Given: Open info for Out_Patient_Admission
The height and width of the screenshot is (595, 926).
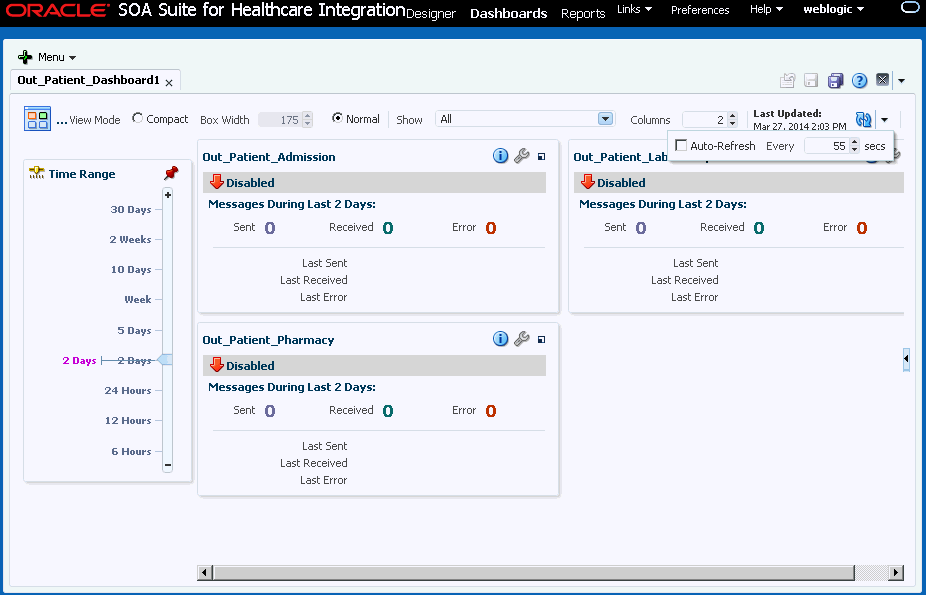Looking at the screenshot, I should pos(500,156).
